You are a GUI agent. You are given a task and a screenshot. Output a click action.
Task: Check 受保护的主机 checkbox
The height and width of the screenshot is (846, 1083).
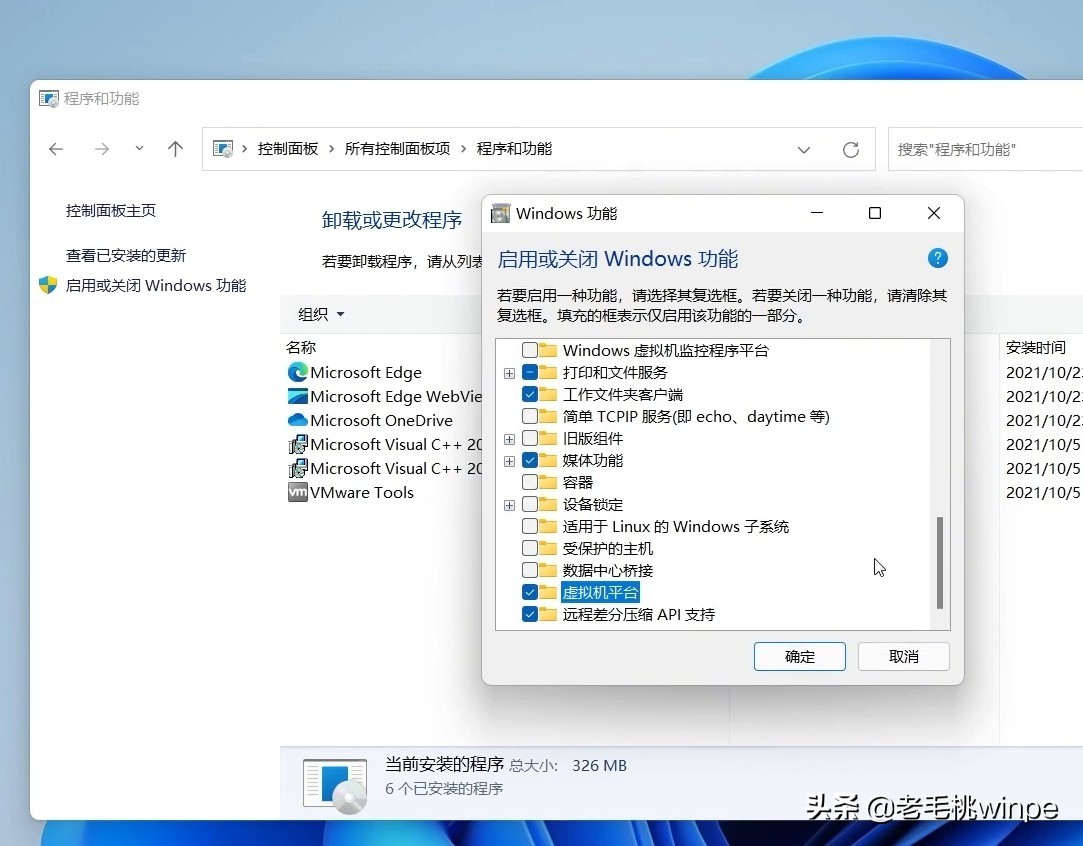coord(530,548)
